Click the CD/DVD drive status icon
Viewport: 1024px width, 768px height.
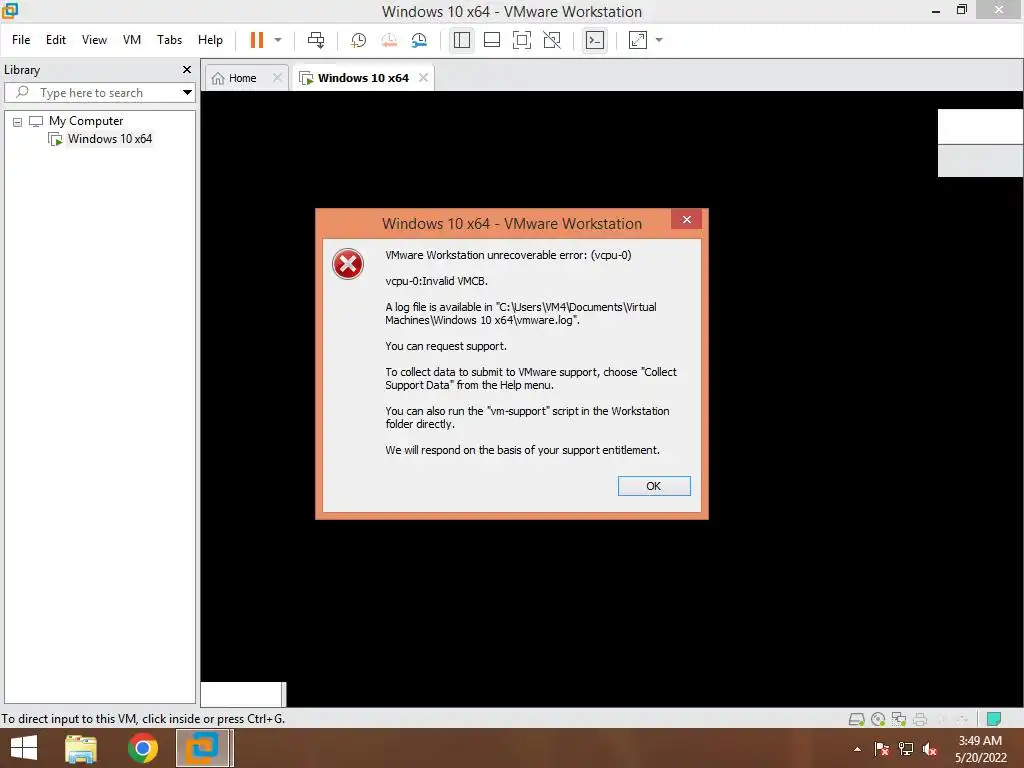(878, 719)
